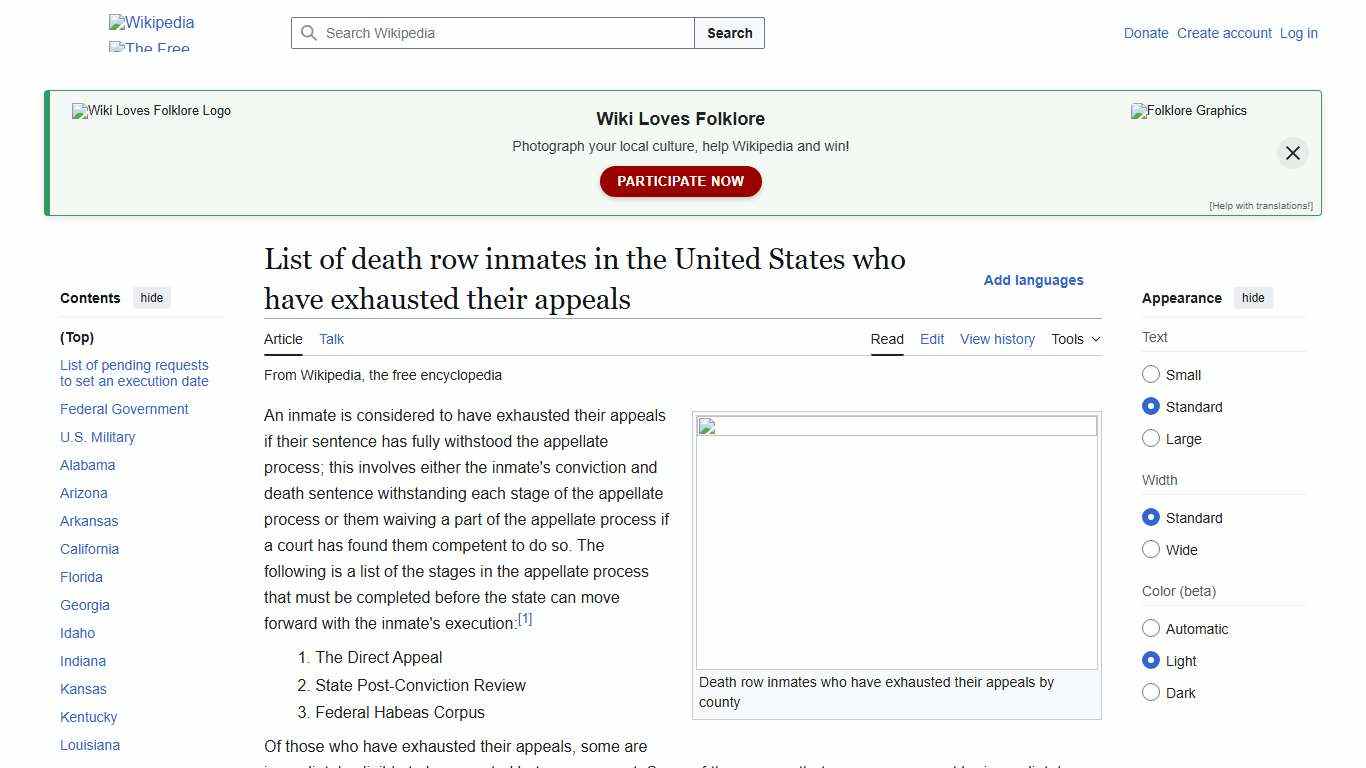
Task: Navigate to the California section
Action: click(89, 549)
